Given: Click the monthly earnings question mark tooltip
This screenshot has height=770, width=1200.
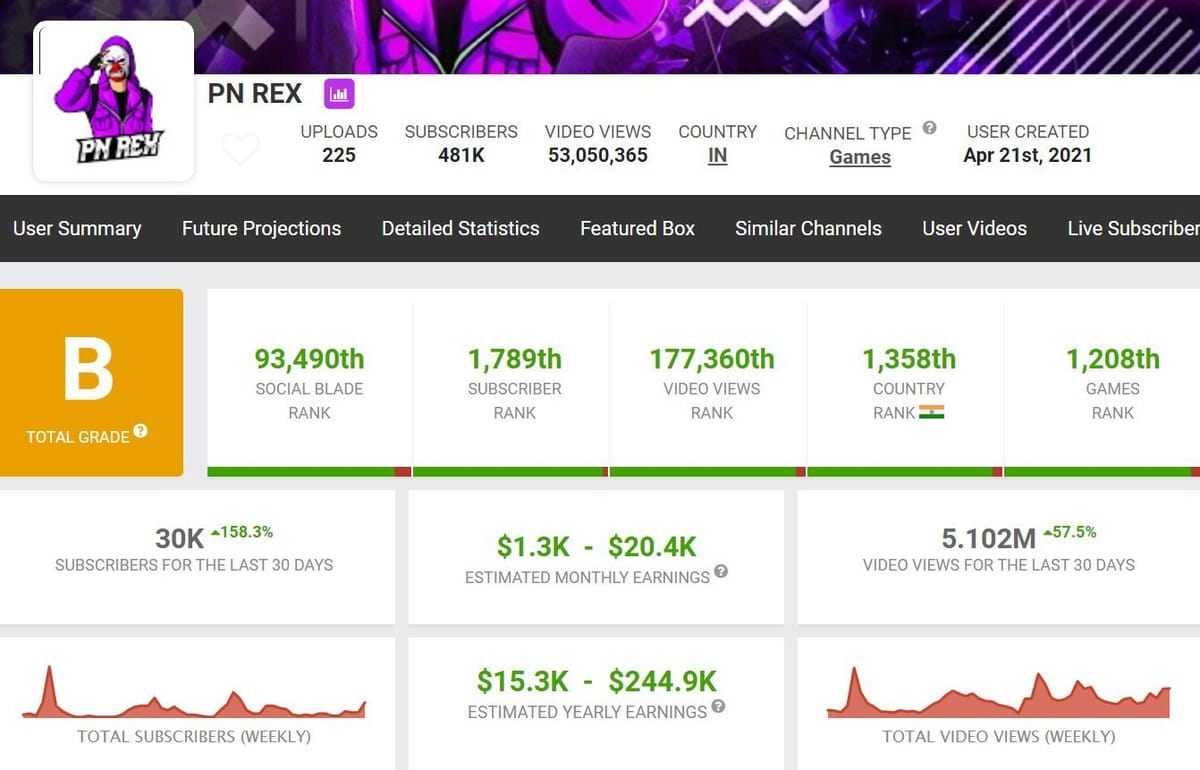Looking at the screenshot, I should tap(724, 573).
